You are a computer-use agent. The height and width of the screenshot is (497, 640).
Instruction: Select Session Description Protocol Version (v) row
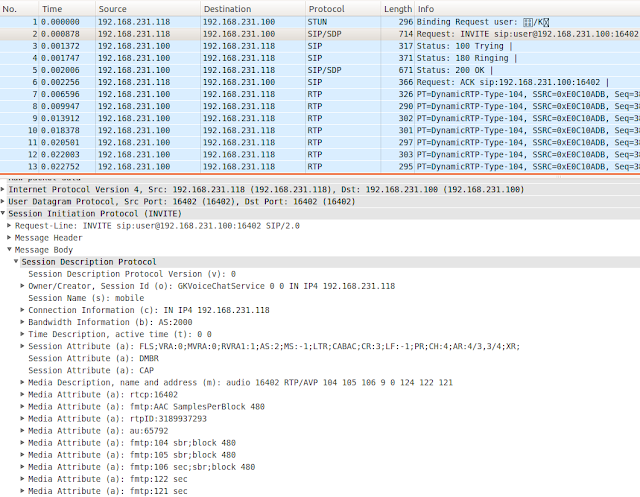[x=132, y=274]
